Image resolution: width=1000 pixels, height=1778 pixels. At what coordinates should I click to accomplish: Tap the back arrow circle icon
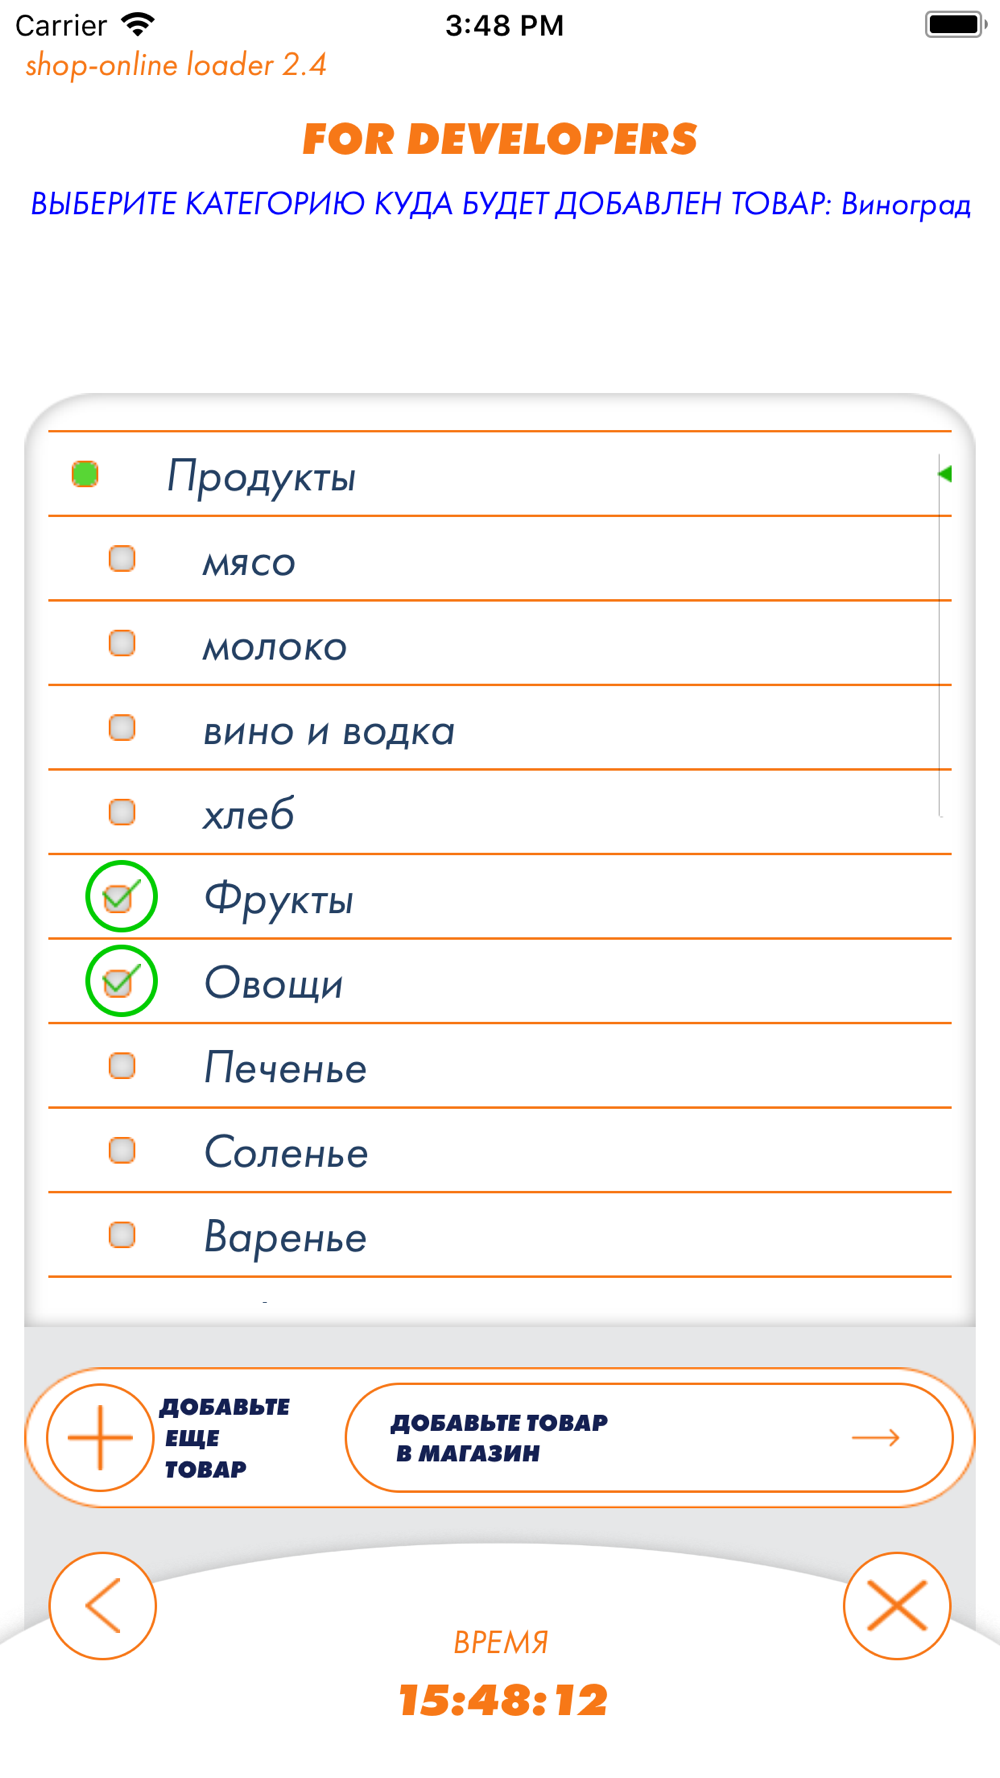(x=103, y=1606)
